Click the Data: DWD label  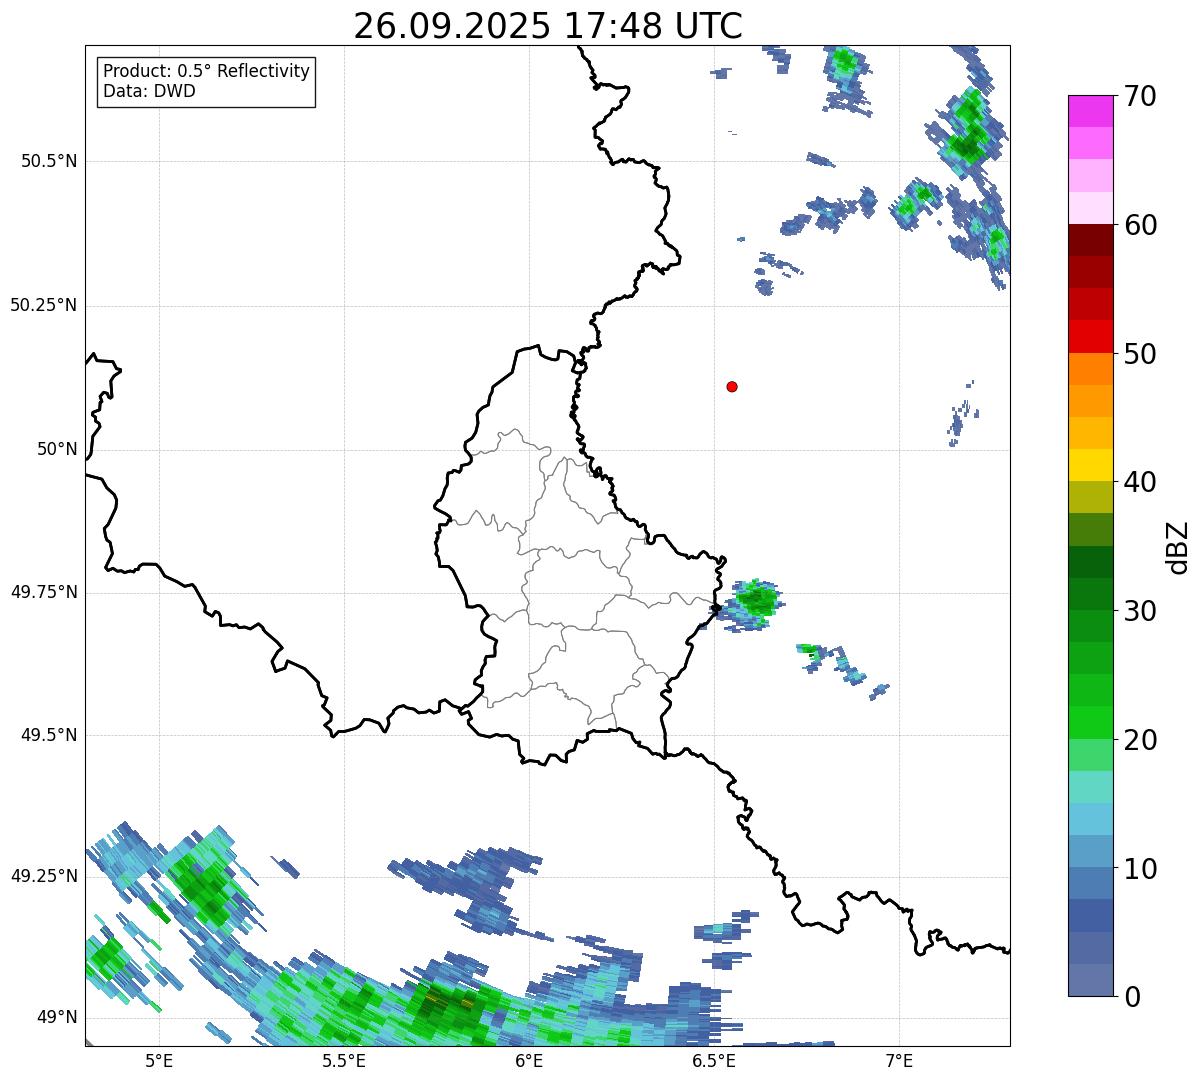click(x=149, y=91)
